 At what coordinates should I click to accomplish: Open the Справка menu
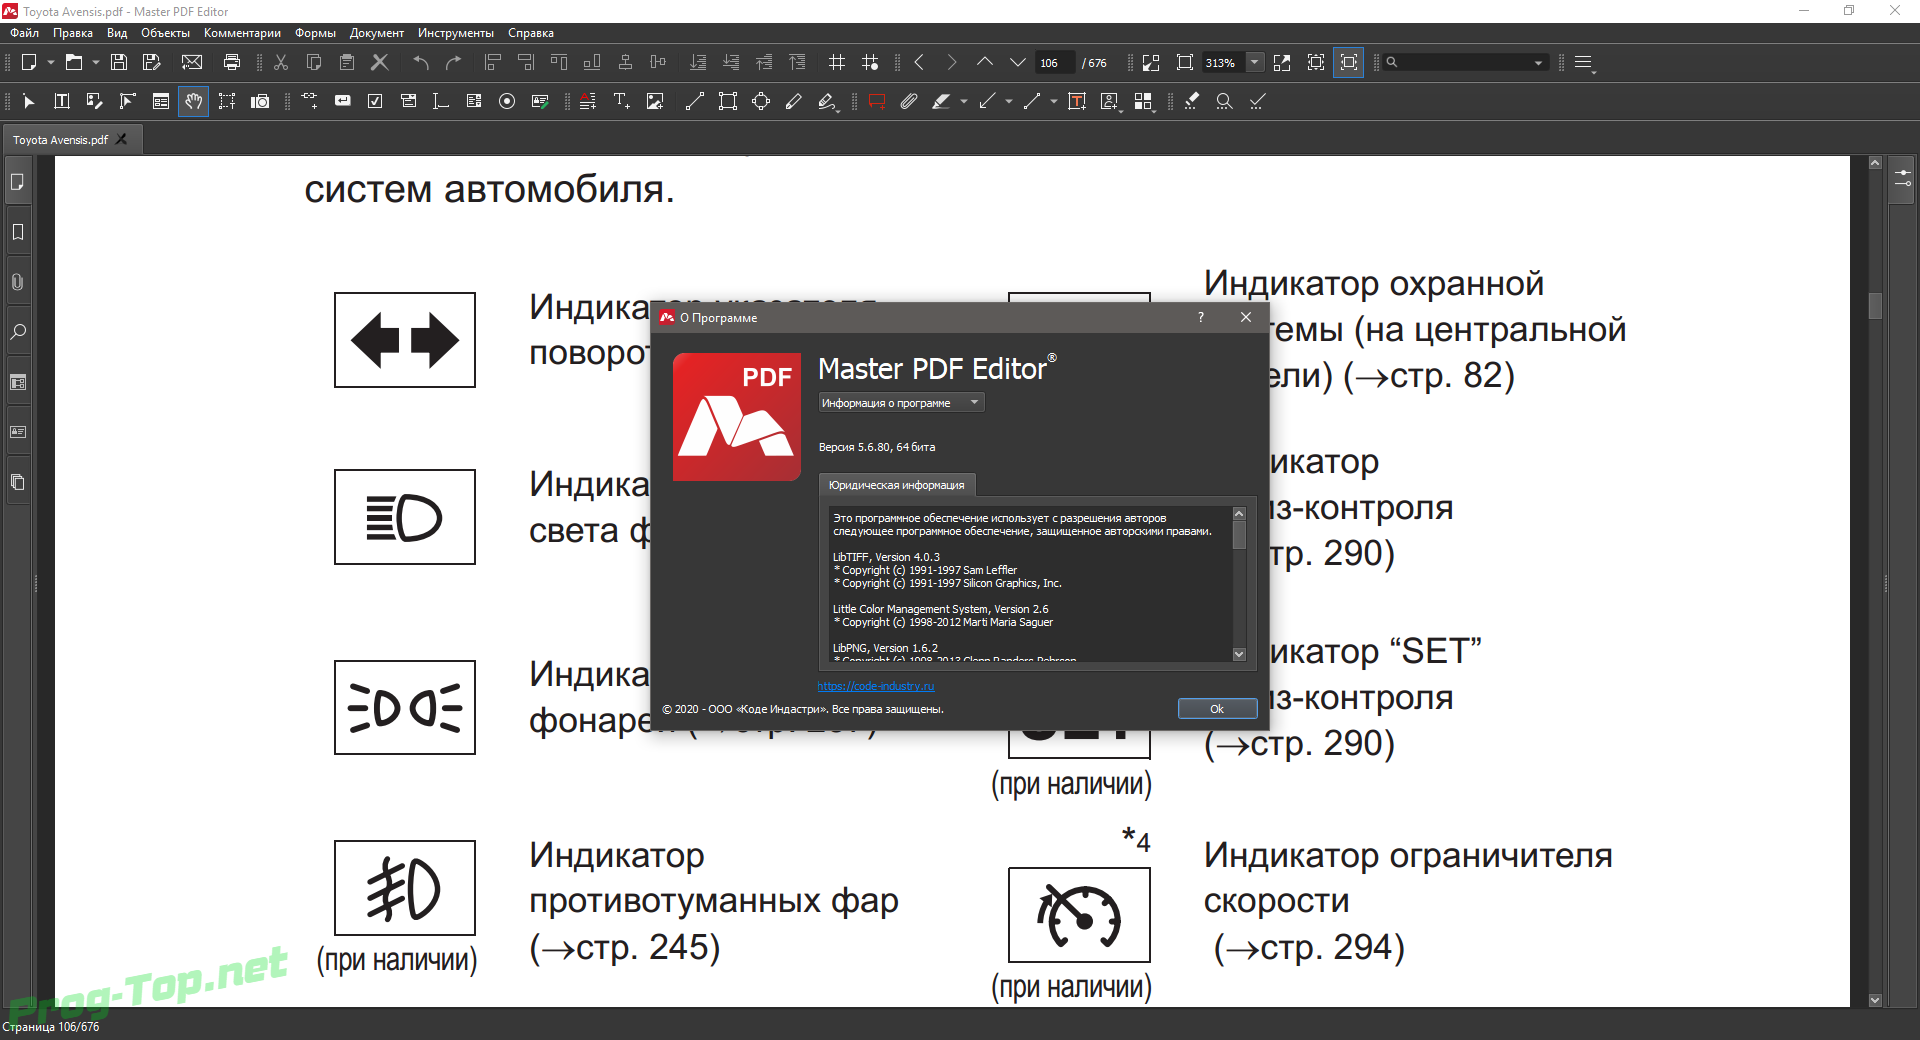[x=531, y=33]
